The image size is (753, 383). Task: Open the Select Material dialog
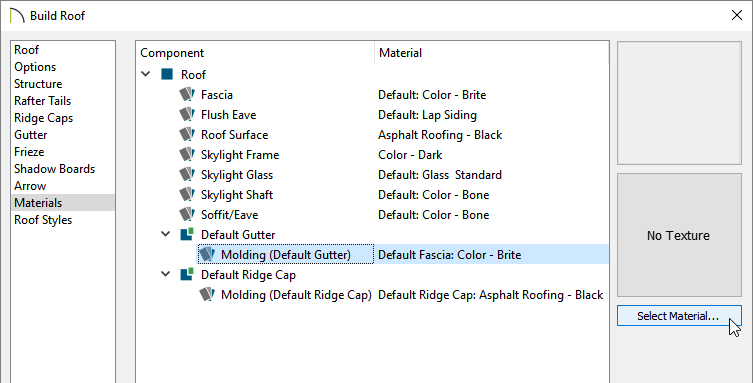[x=679, y=316]
